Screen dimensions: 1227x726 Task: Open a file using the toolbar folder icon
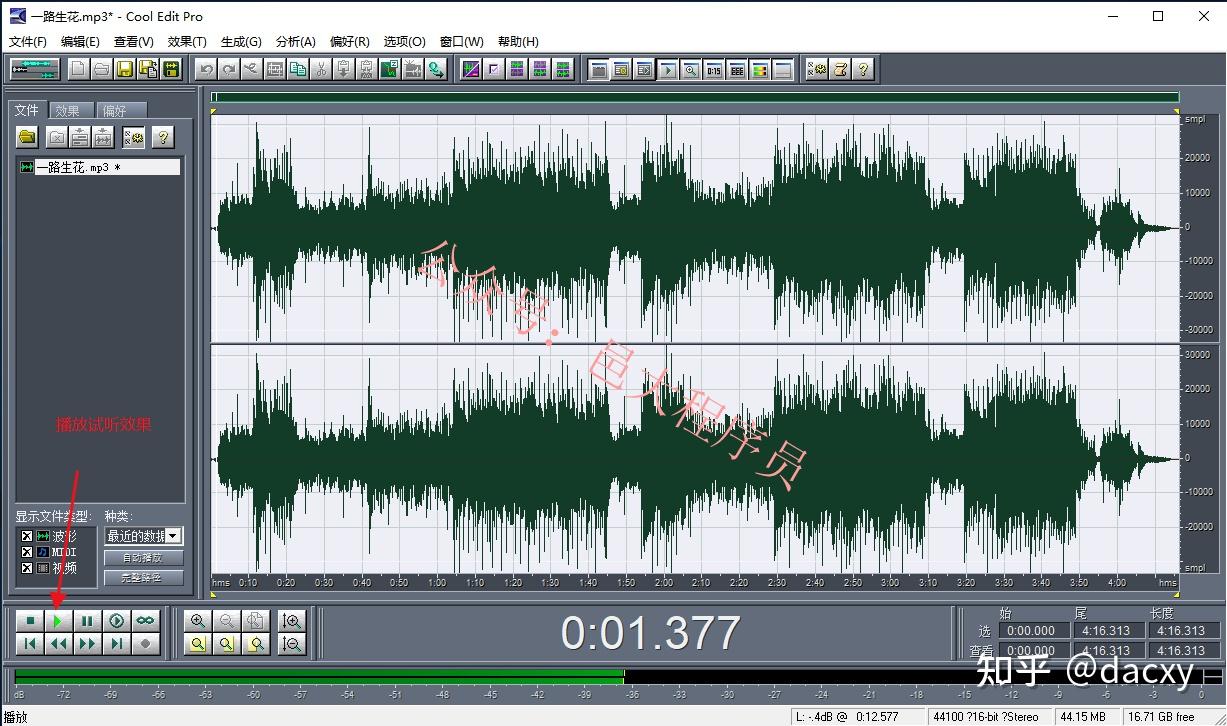click(x=101, y=69)
